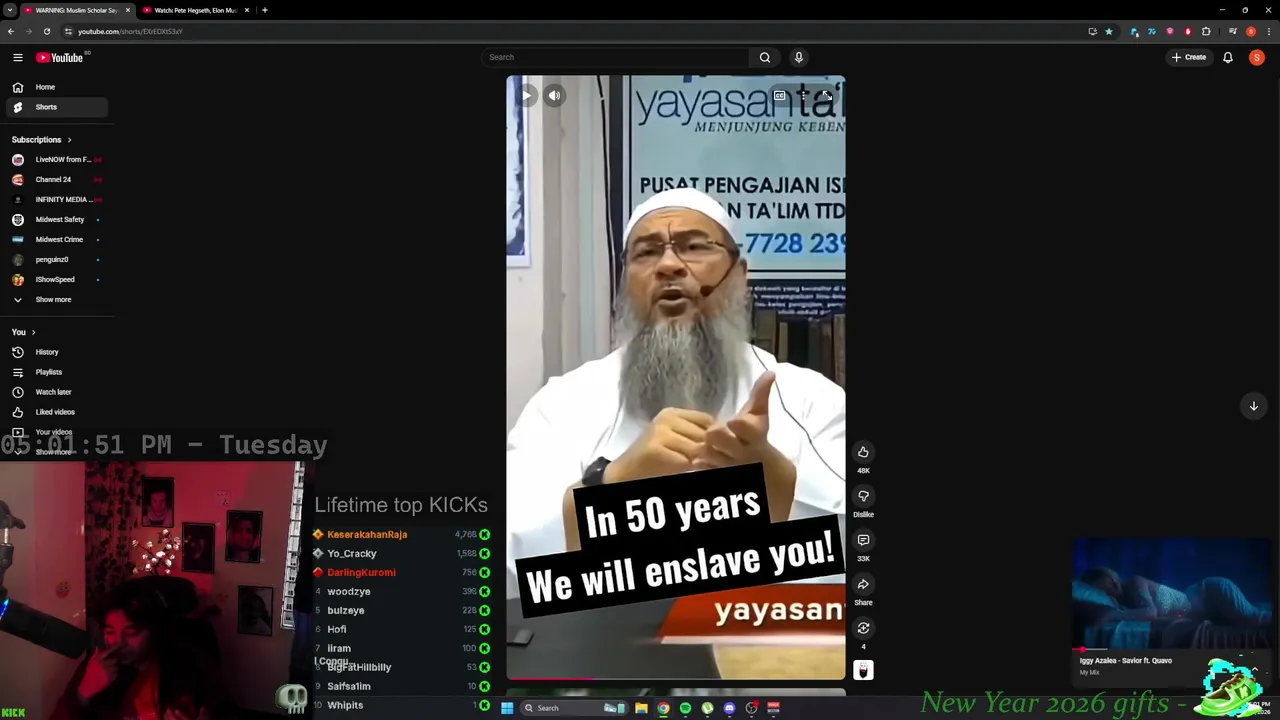Open History in sidebar

click(55, 352)
